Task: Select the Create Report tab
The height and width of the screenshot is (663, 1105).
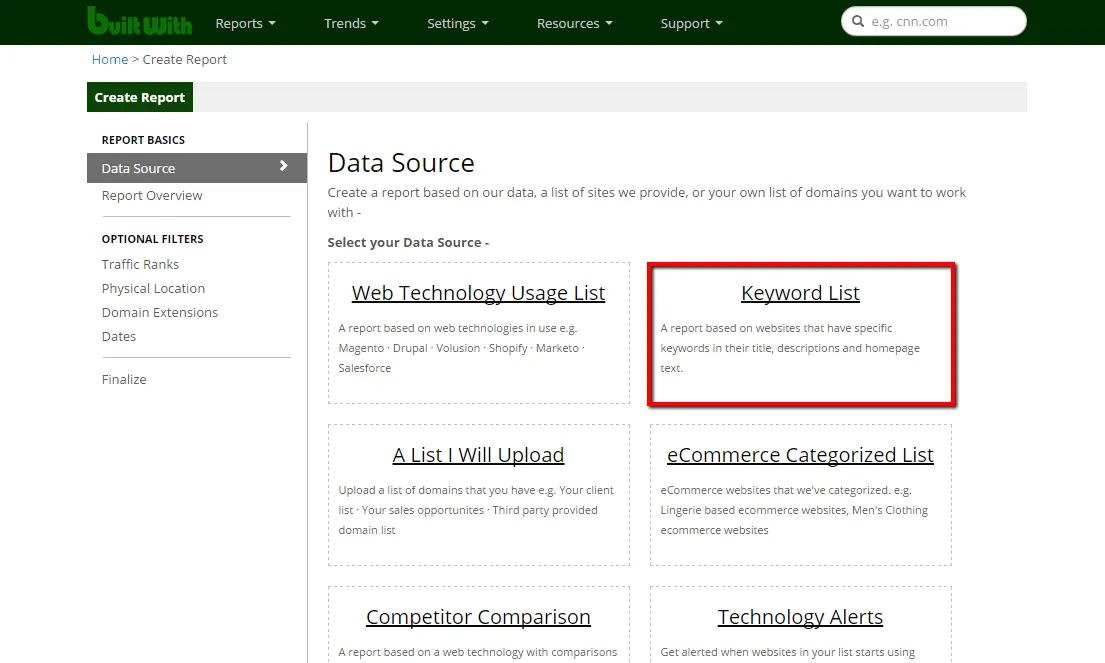Action: (140, 97)
